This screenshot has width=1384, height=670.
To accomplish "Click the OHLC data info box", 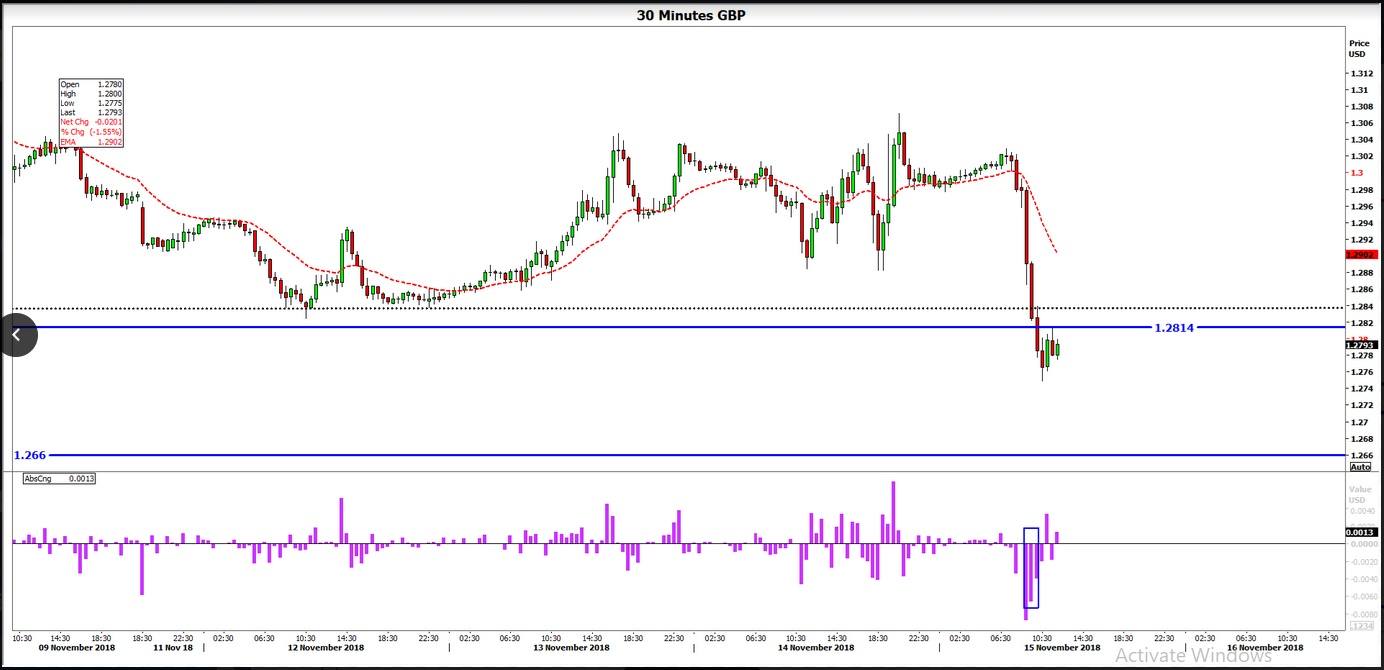I will (x=91, y=113).
